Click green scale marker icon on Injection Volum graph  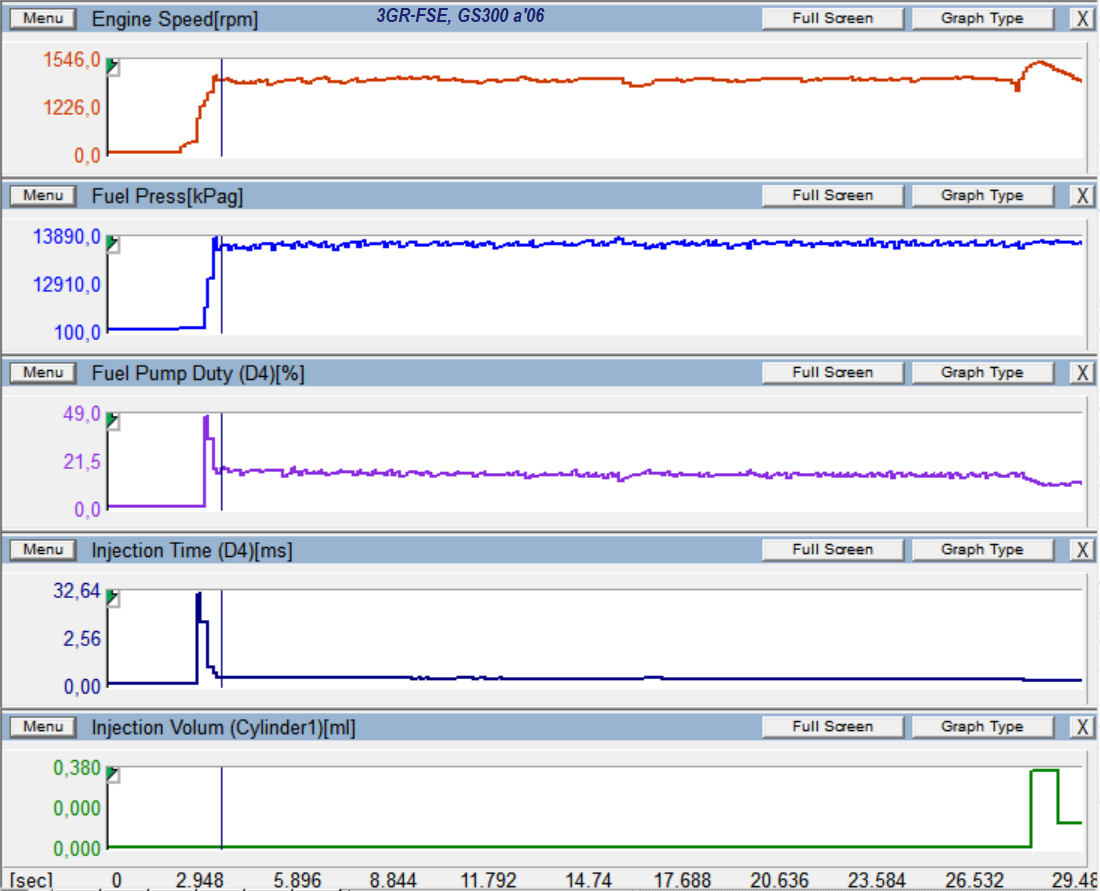click(x=113, y=775)
